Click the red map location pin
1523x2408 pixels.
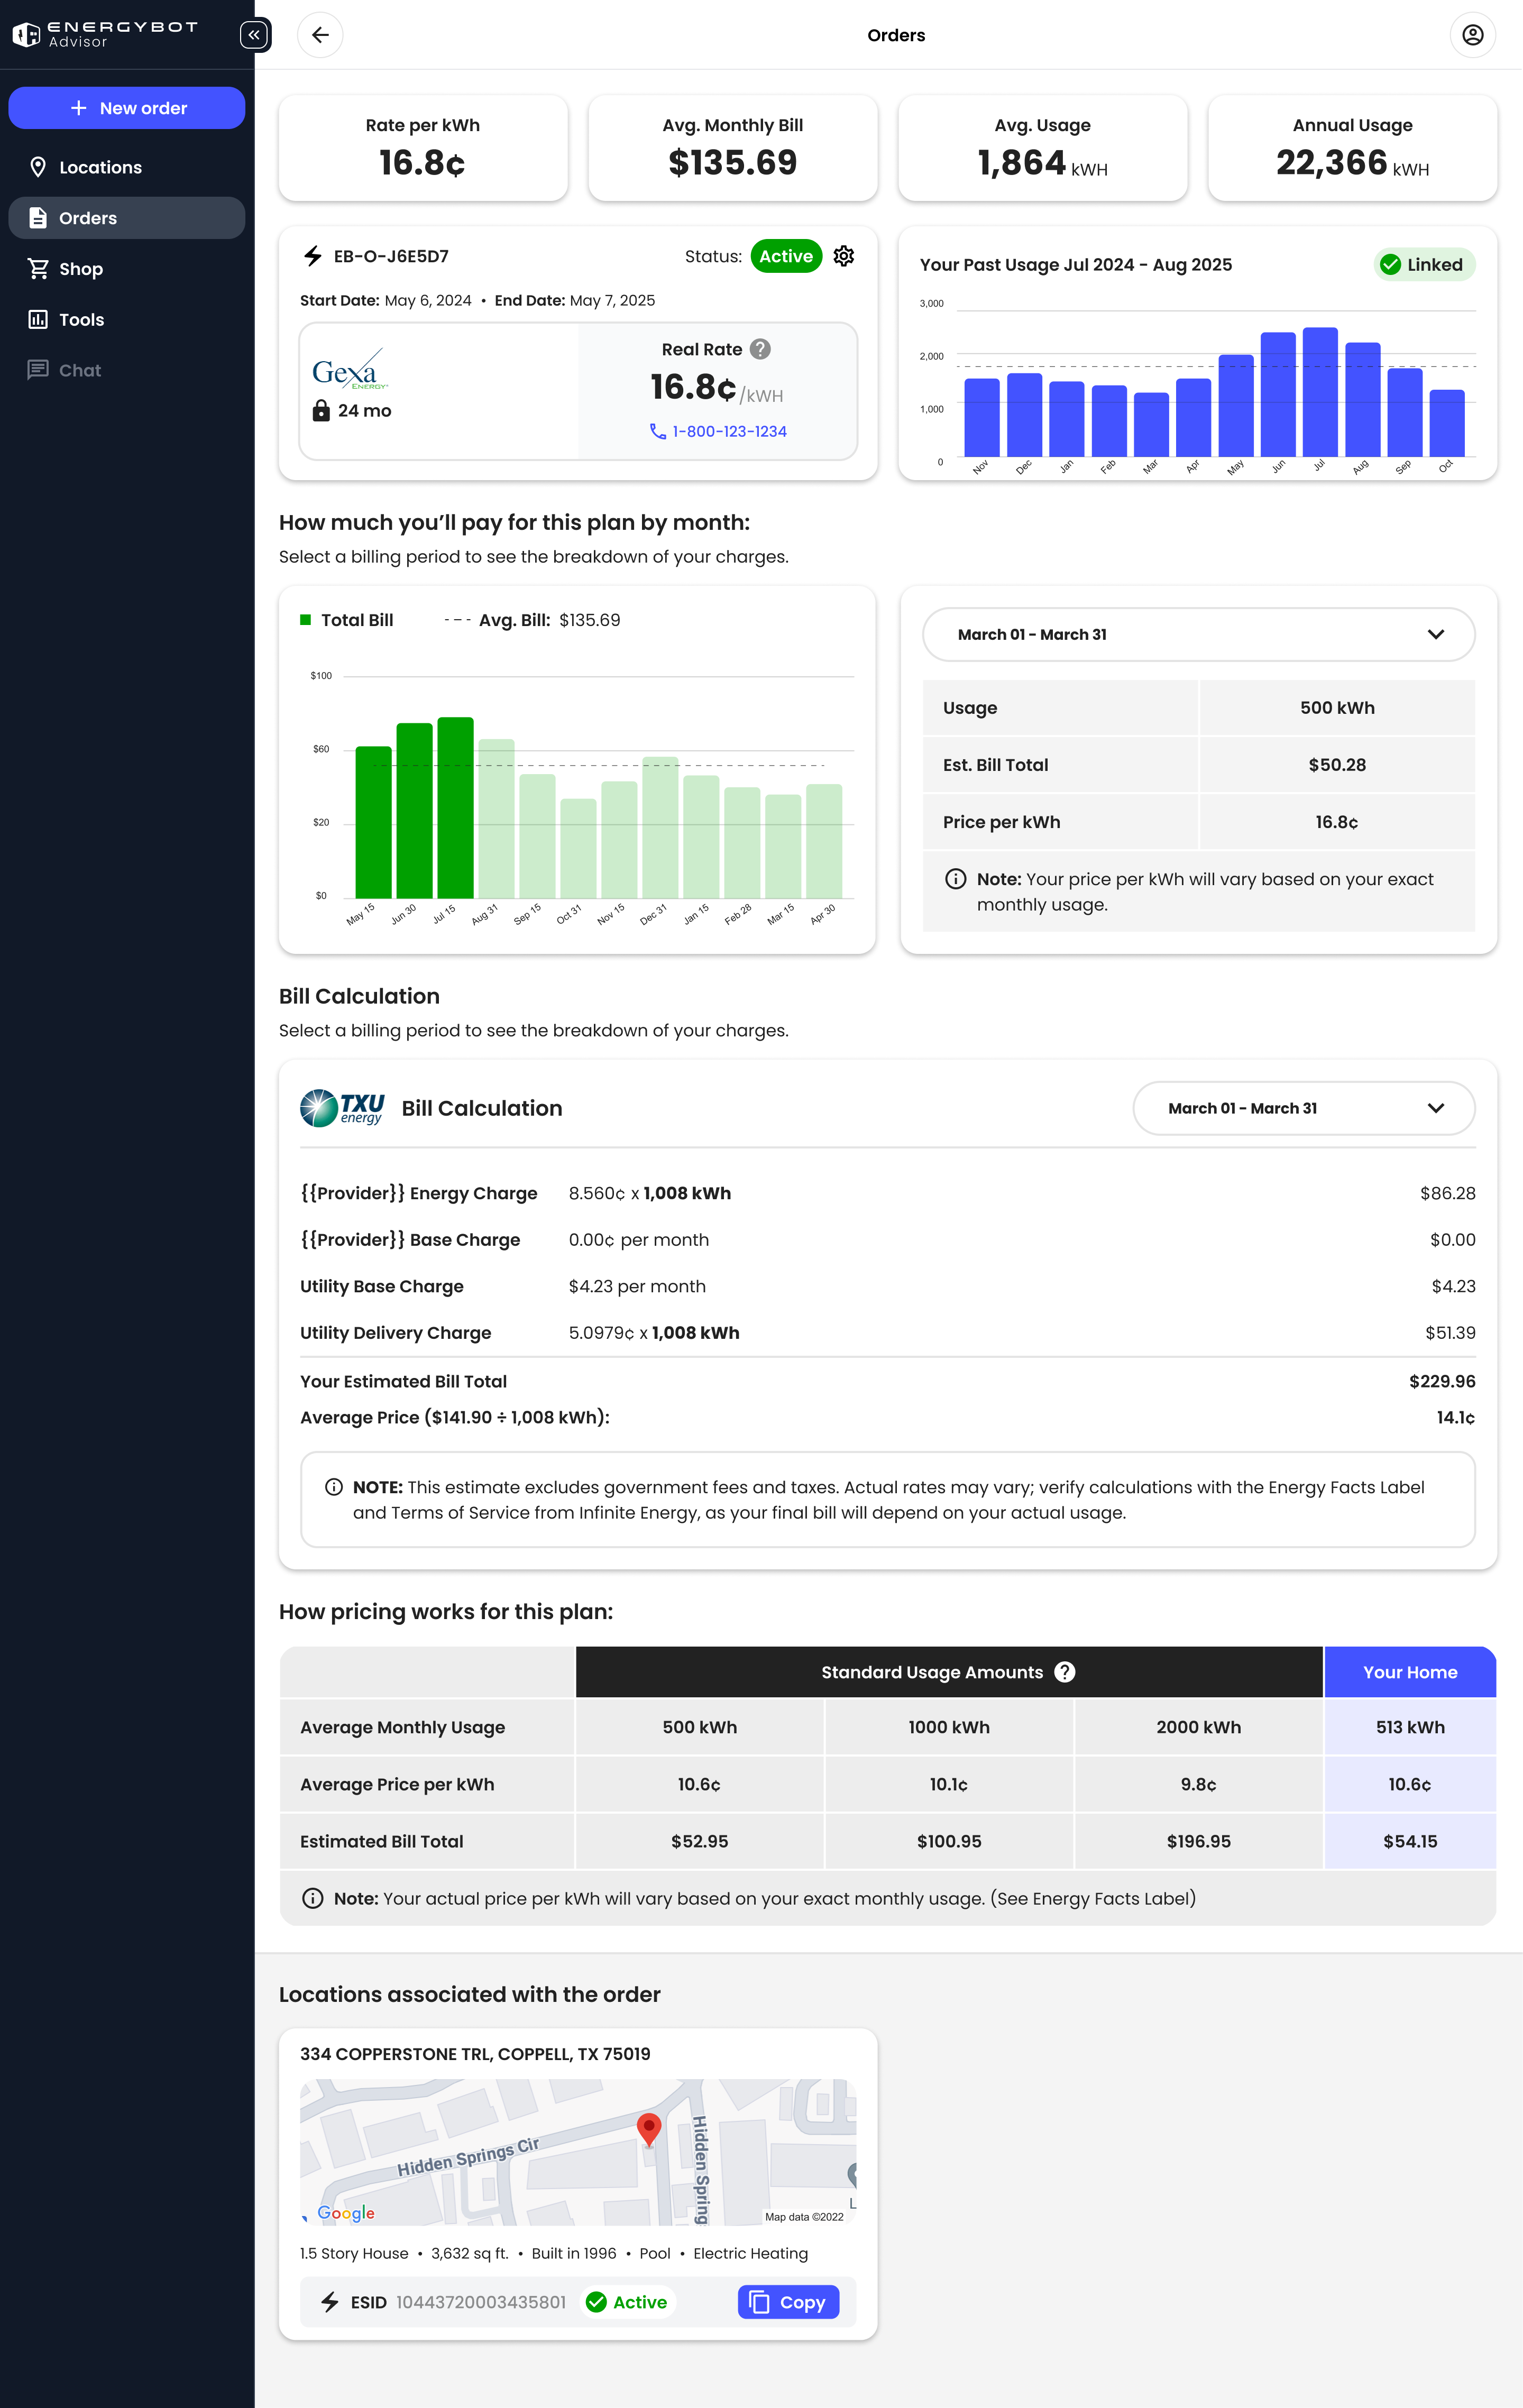tap(649, 2128)
